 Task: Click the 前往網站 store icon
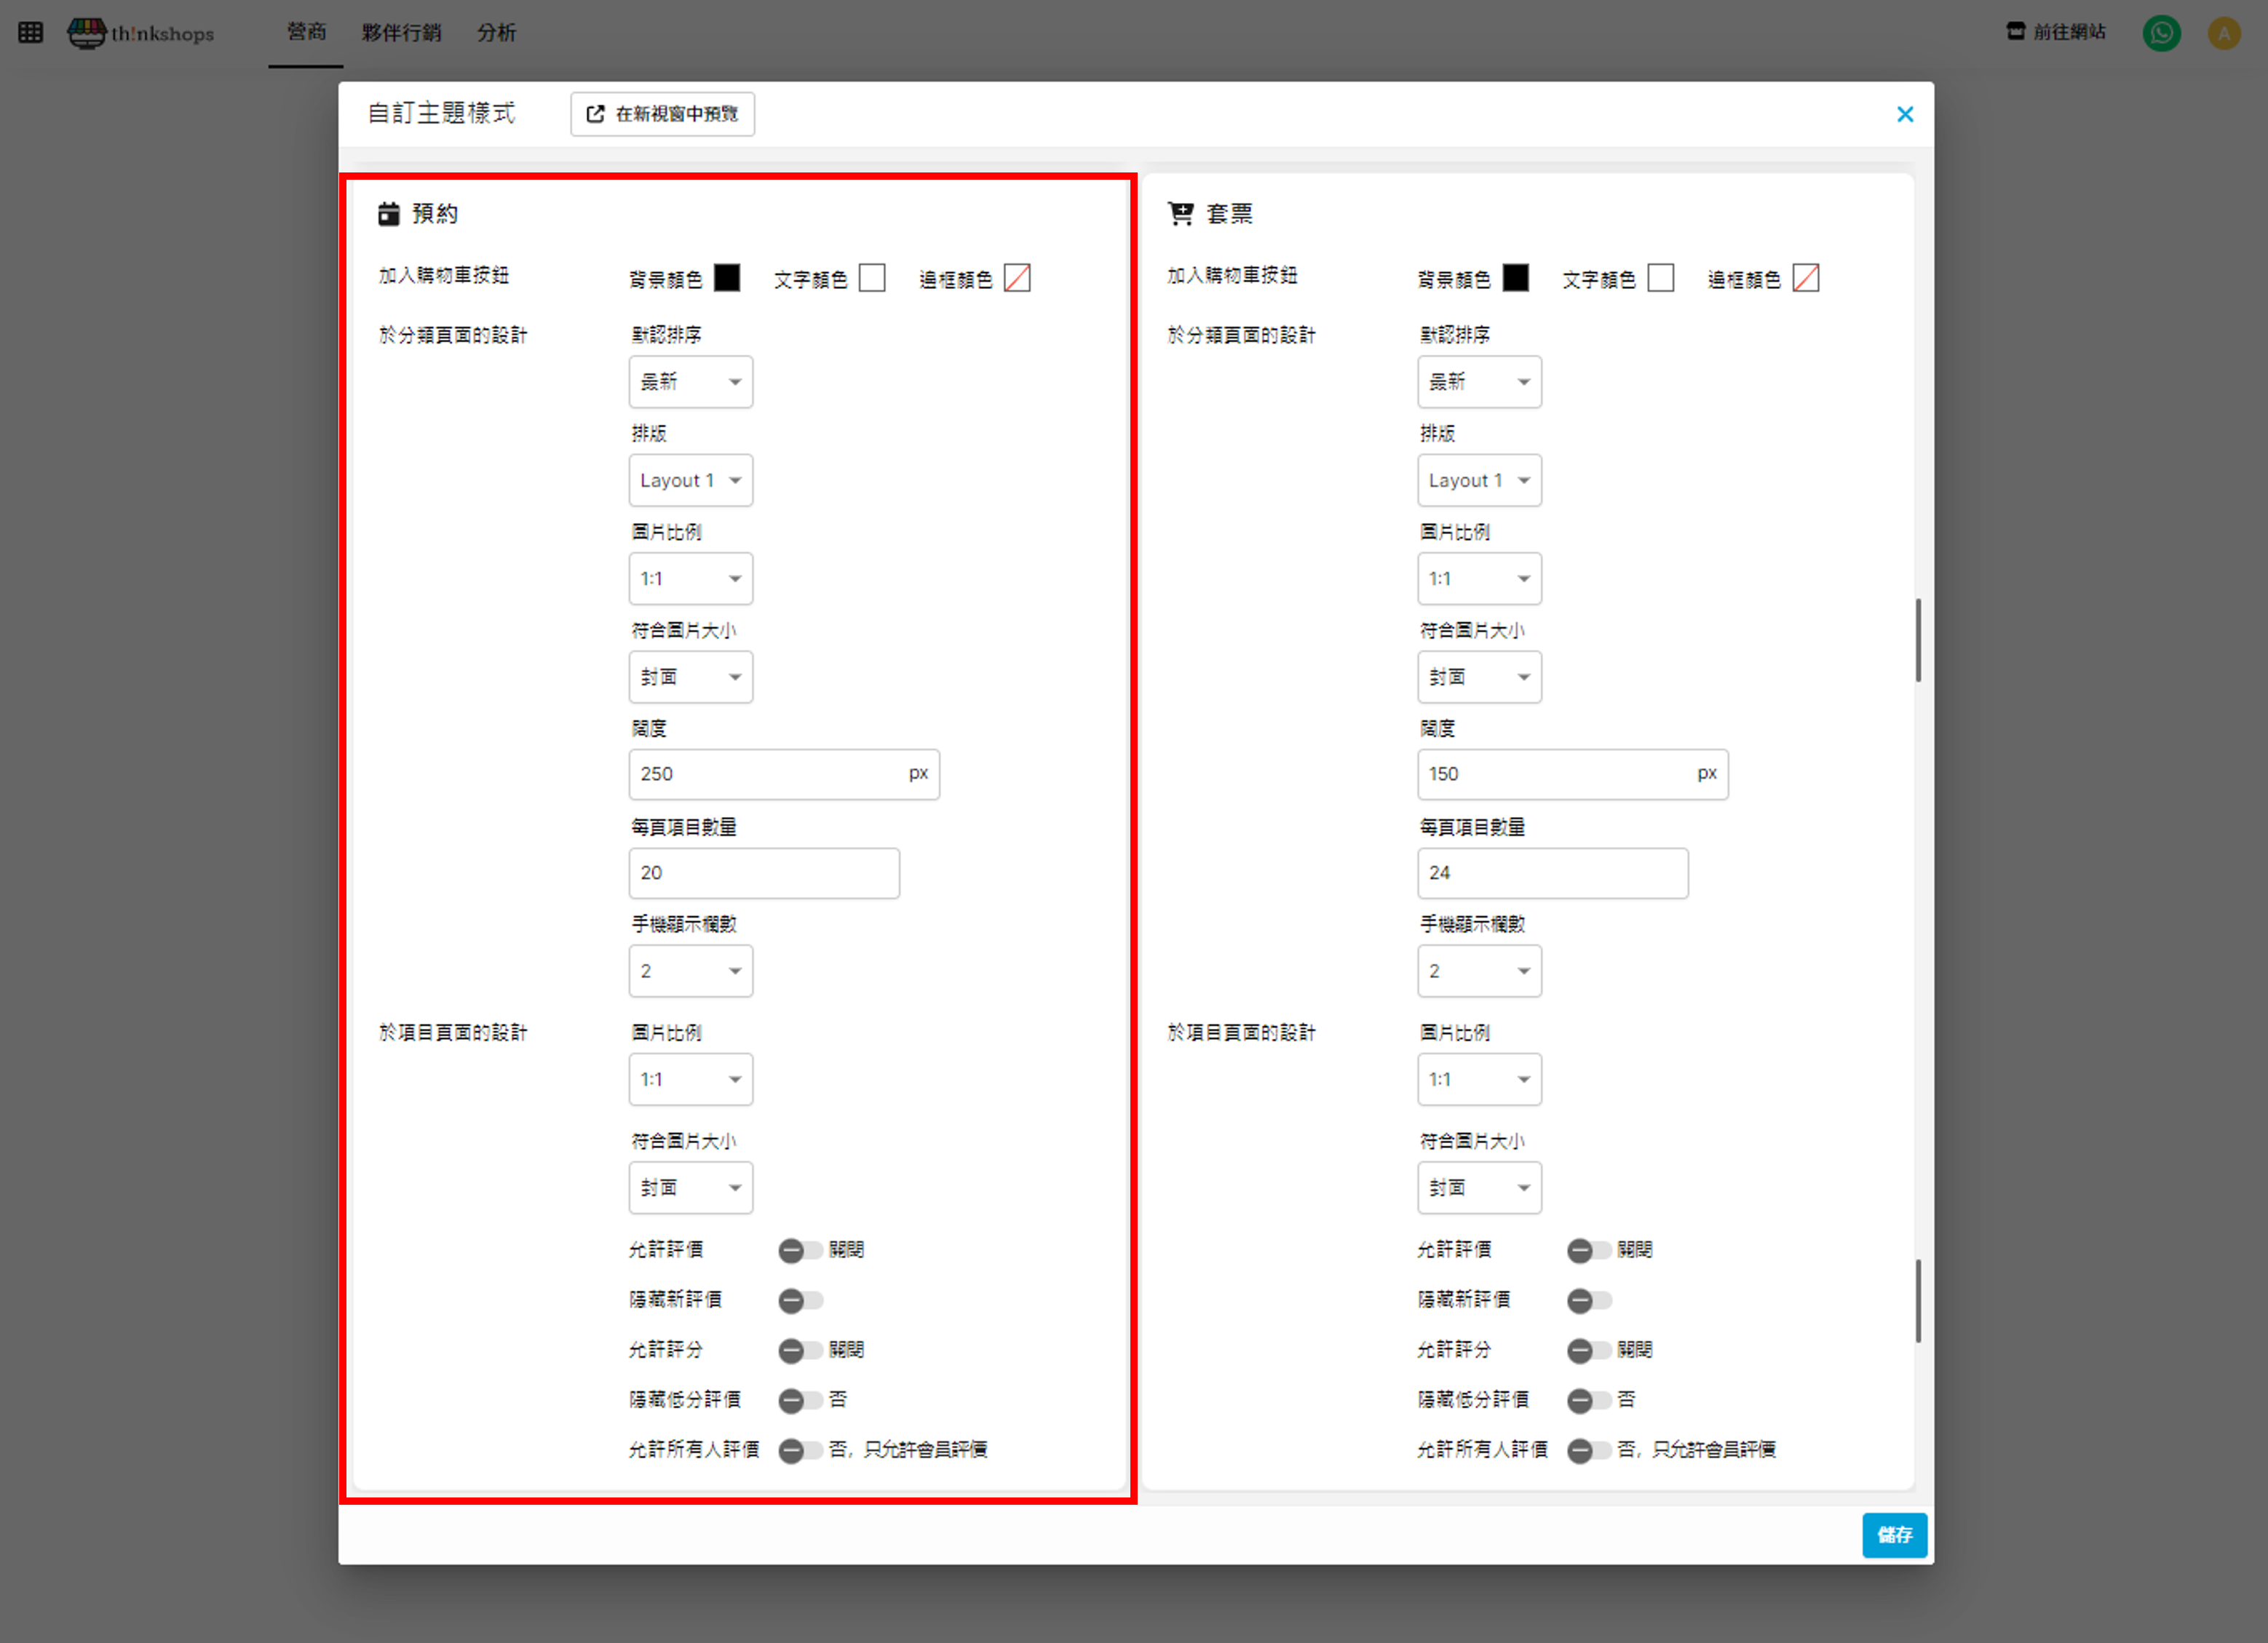2015,32
